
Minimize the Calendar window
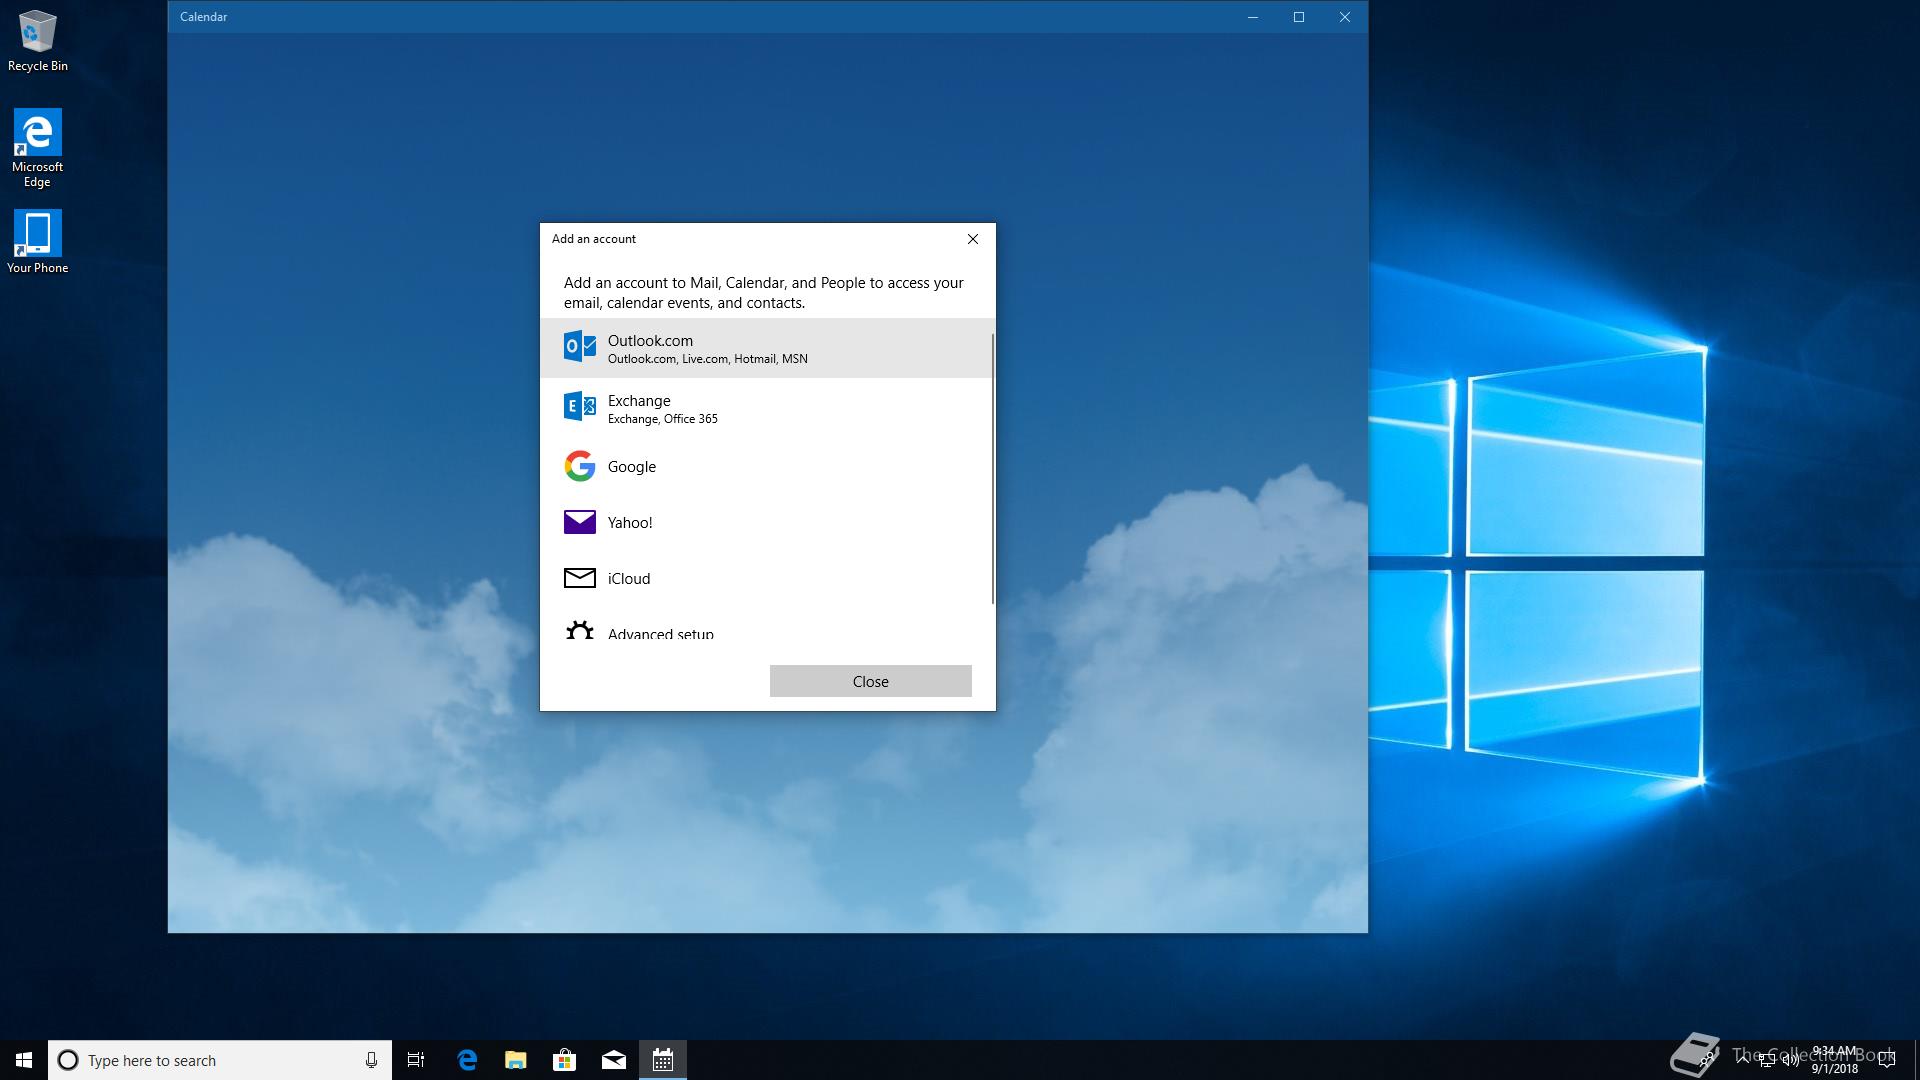tap(1253, 17)
